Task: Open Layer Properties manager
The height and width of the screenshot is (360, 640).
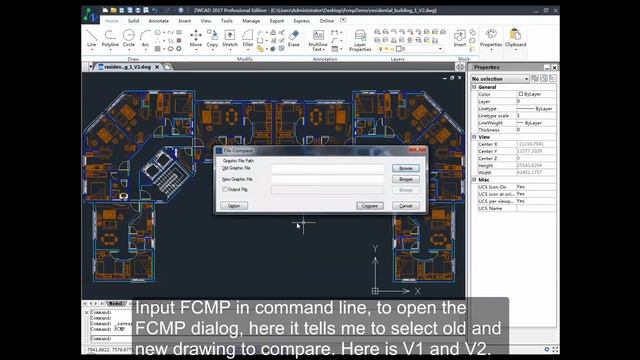Action: pyautogui.click(x=360, y=40)
